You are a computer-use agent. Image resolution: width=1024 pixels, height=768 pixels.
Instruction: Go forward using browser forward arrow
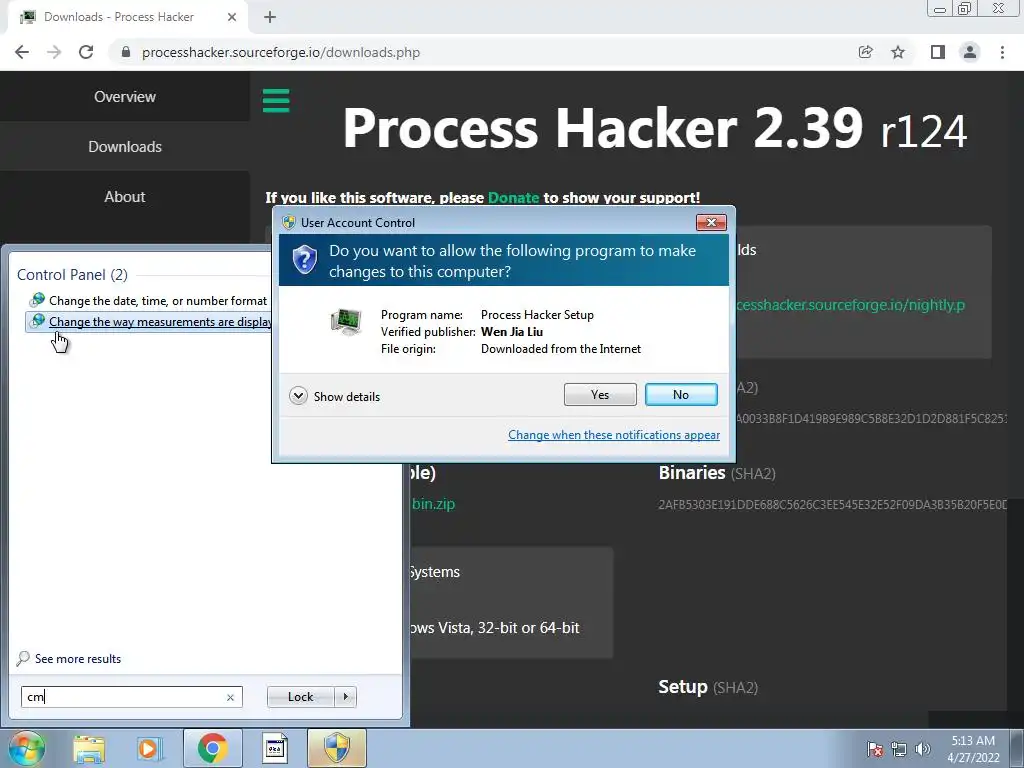click(x=54, y=52)
